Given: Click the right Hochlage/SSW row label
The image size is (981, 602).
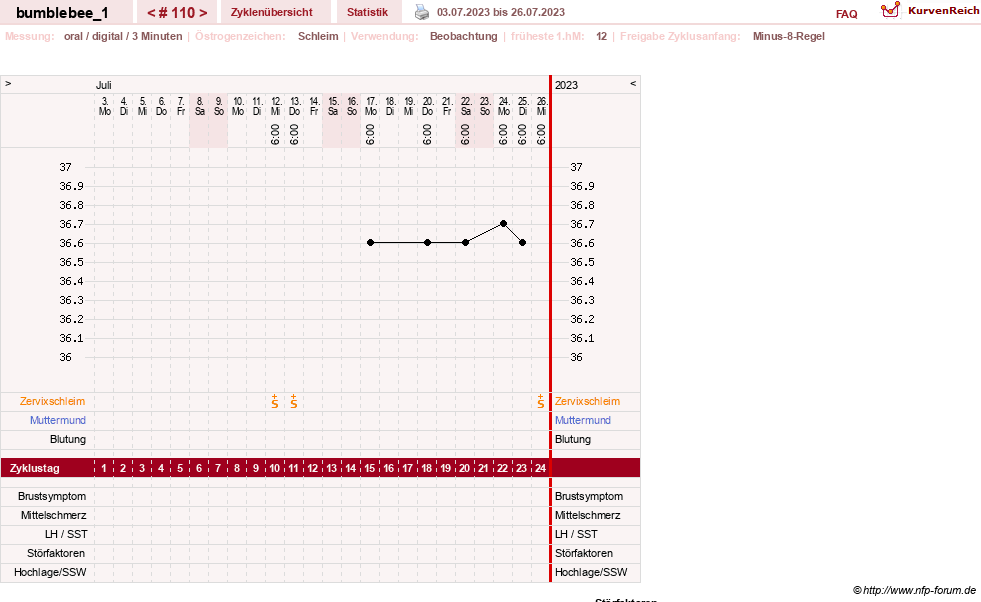Looking at the screenshot, I should (591, 573).
